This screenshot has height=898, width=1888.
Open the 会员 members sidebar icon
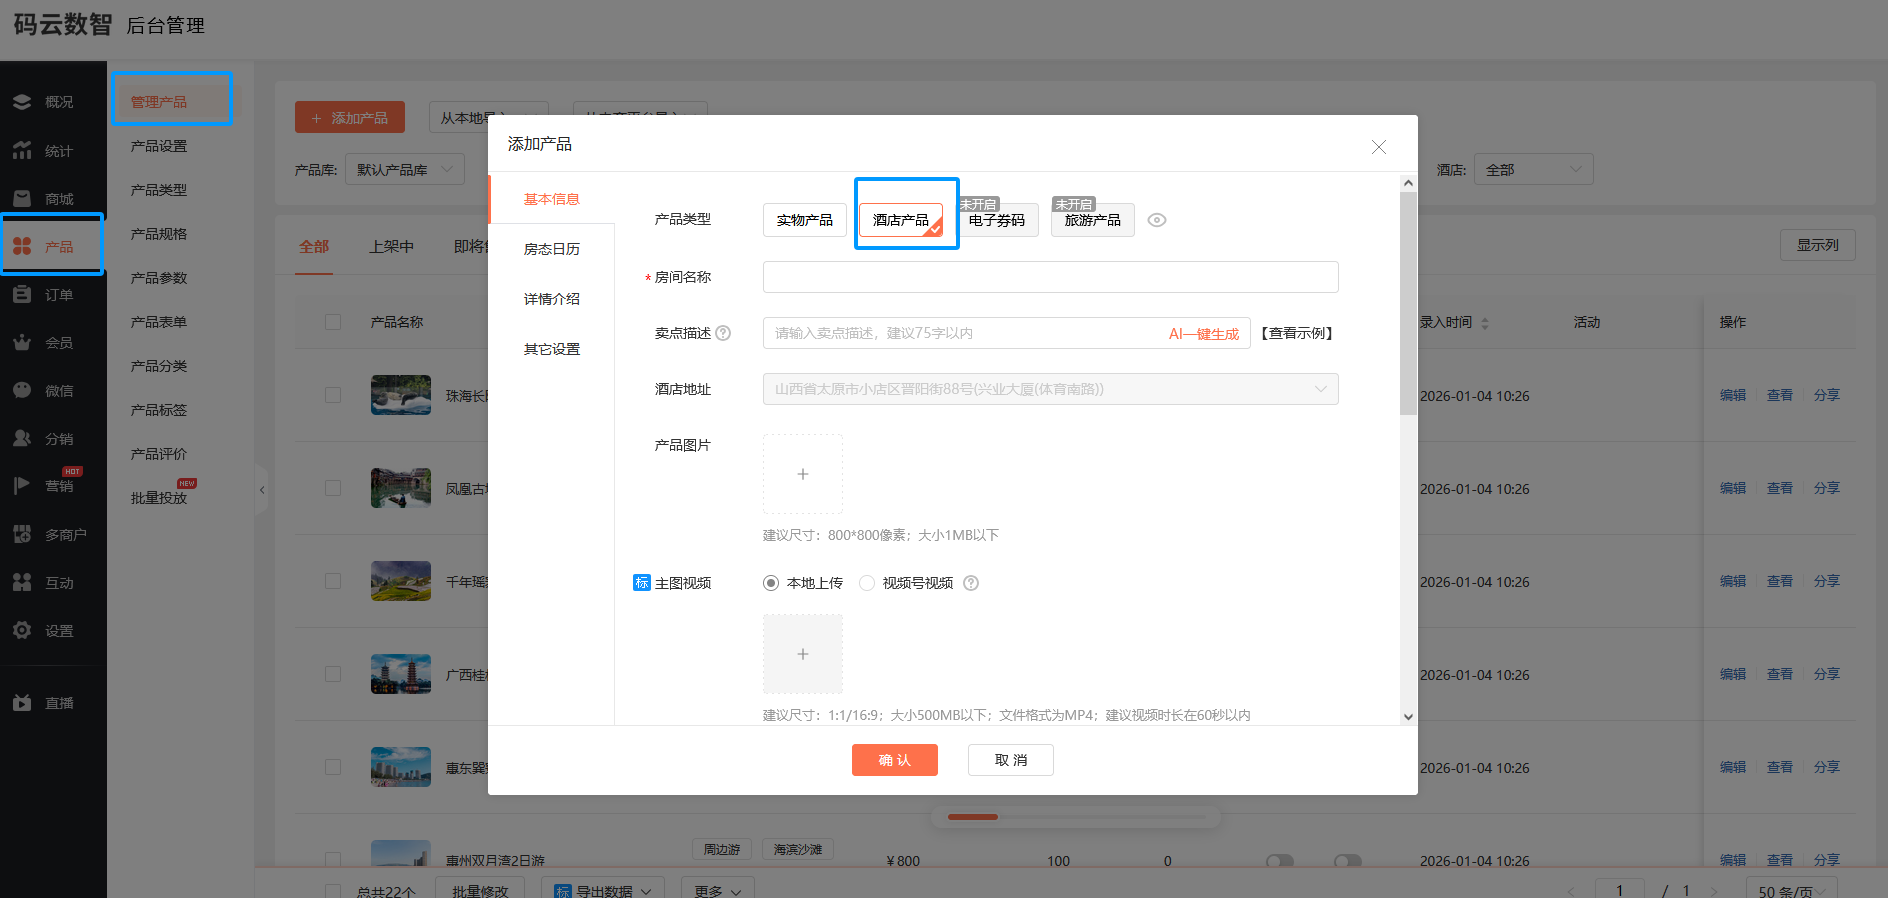tap(22, 343)
